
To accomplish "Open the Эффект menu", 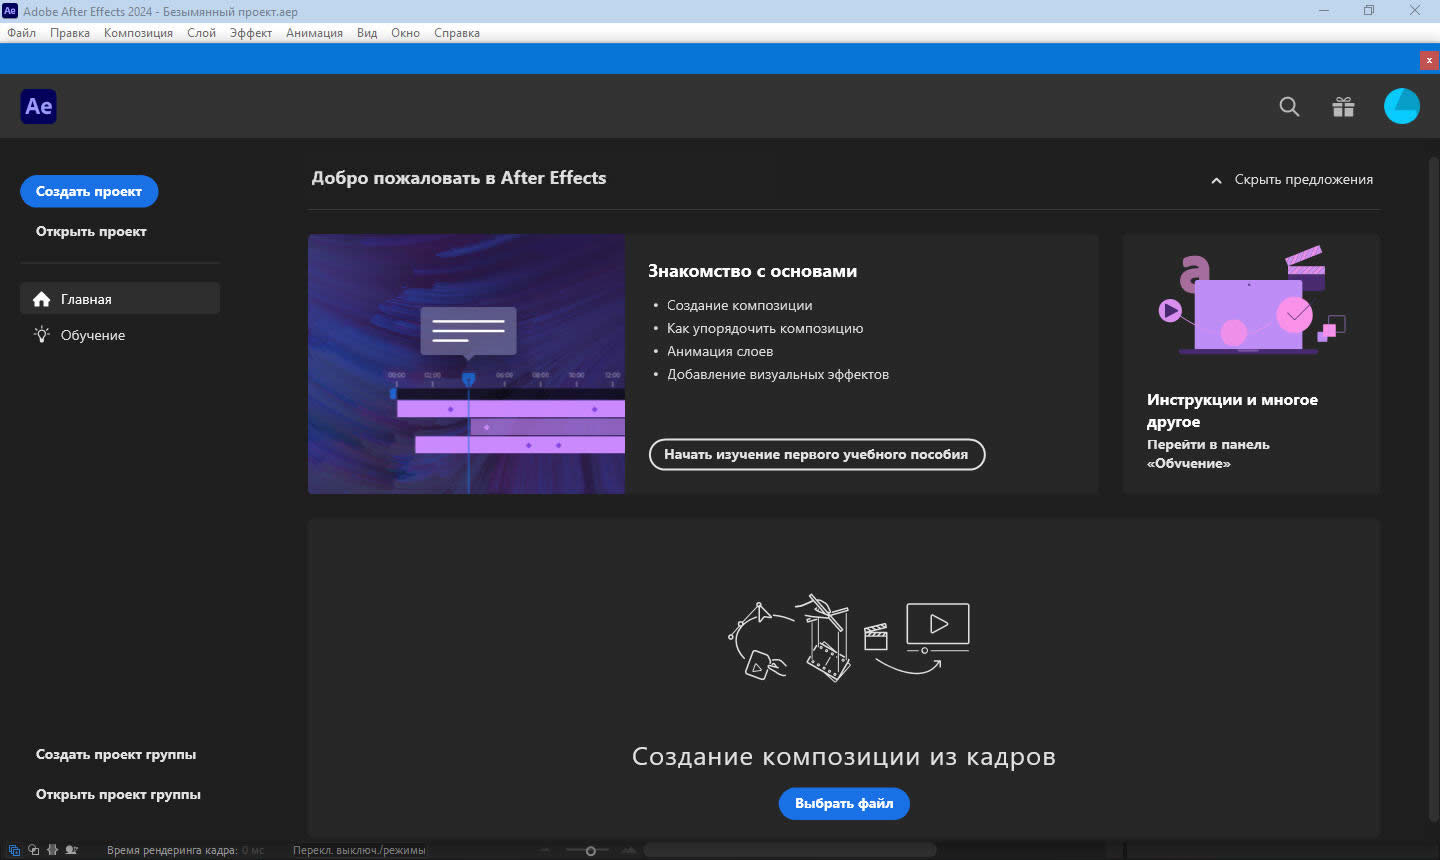I will coord(250,33).
